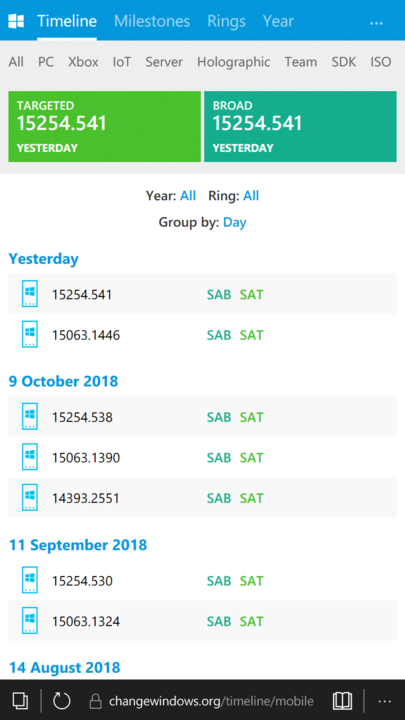Click the Windows logo home icon
Image resolution: width=405 pixels, height=720 pixels.
pyautogui.click(x=16, y=21)
